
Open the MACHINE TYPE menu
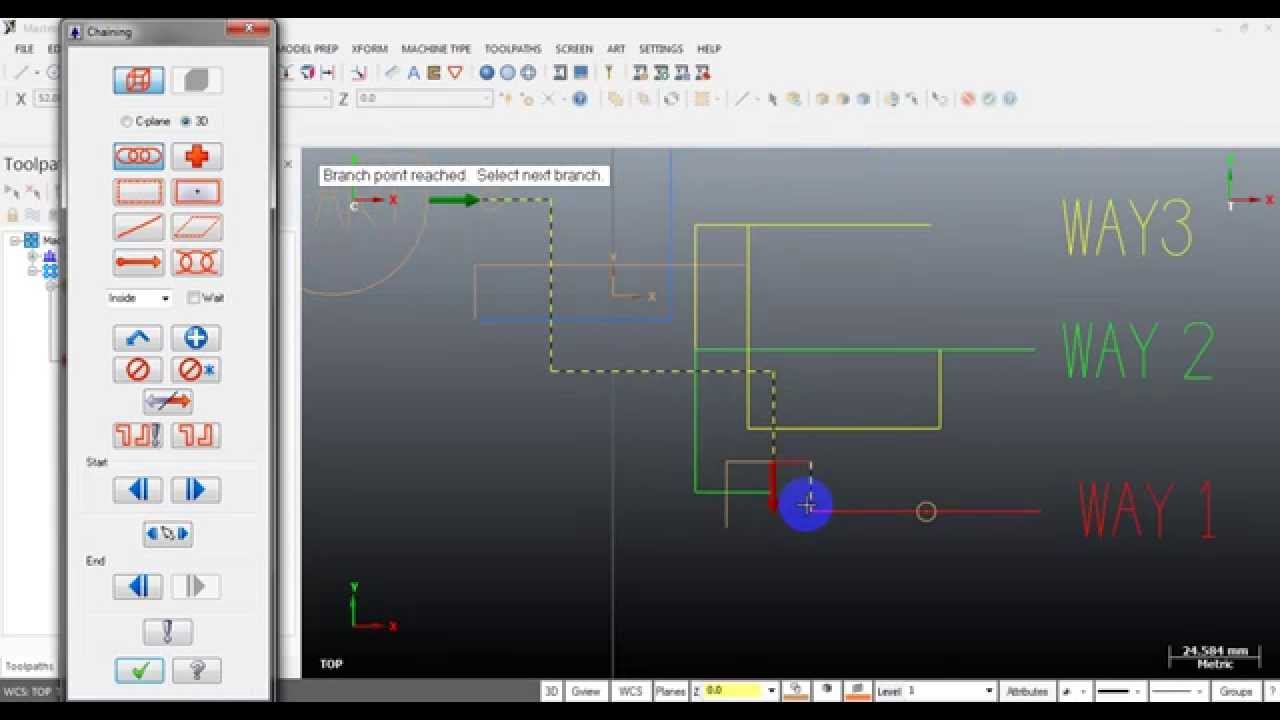tap(436, 48)
